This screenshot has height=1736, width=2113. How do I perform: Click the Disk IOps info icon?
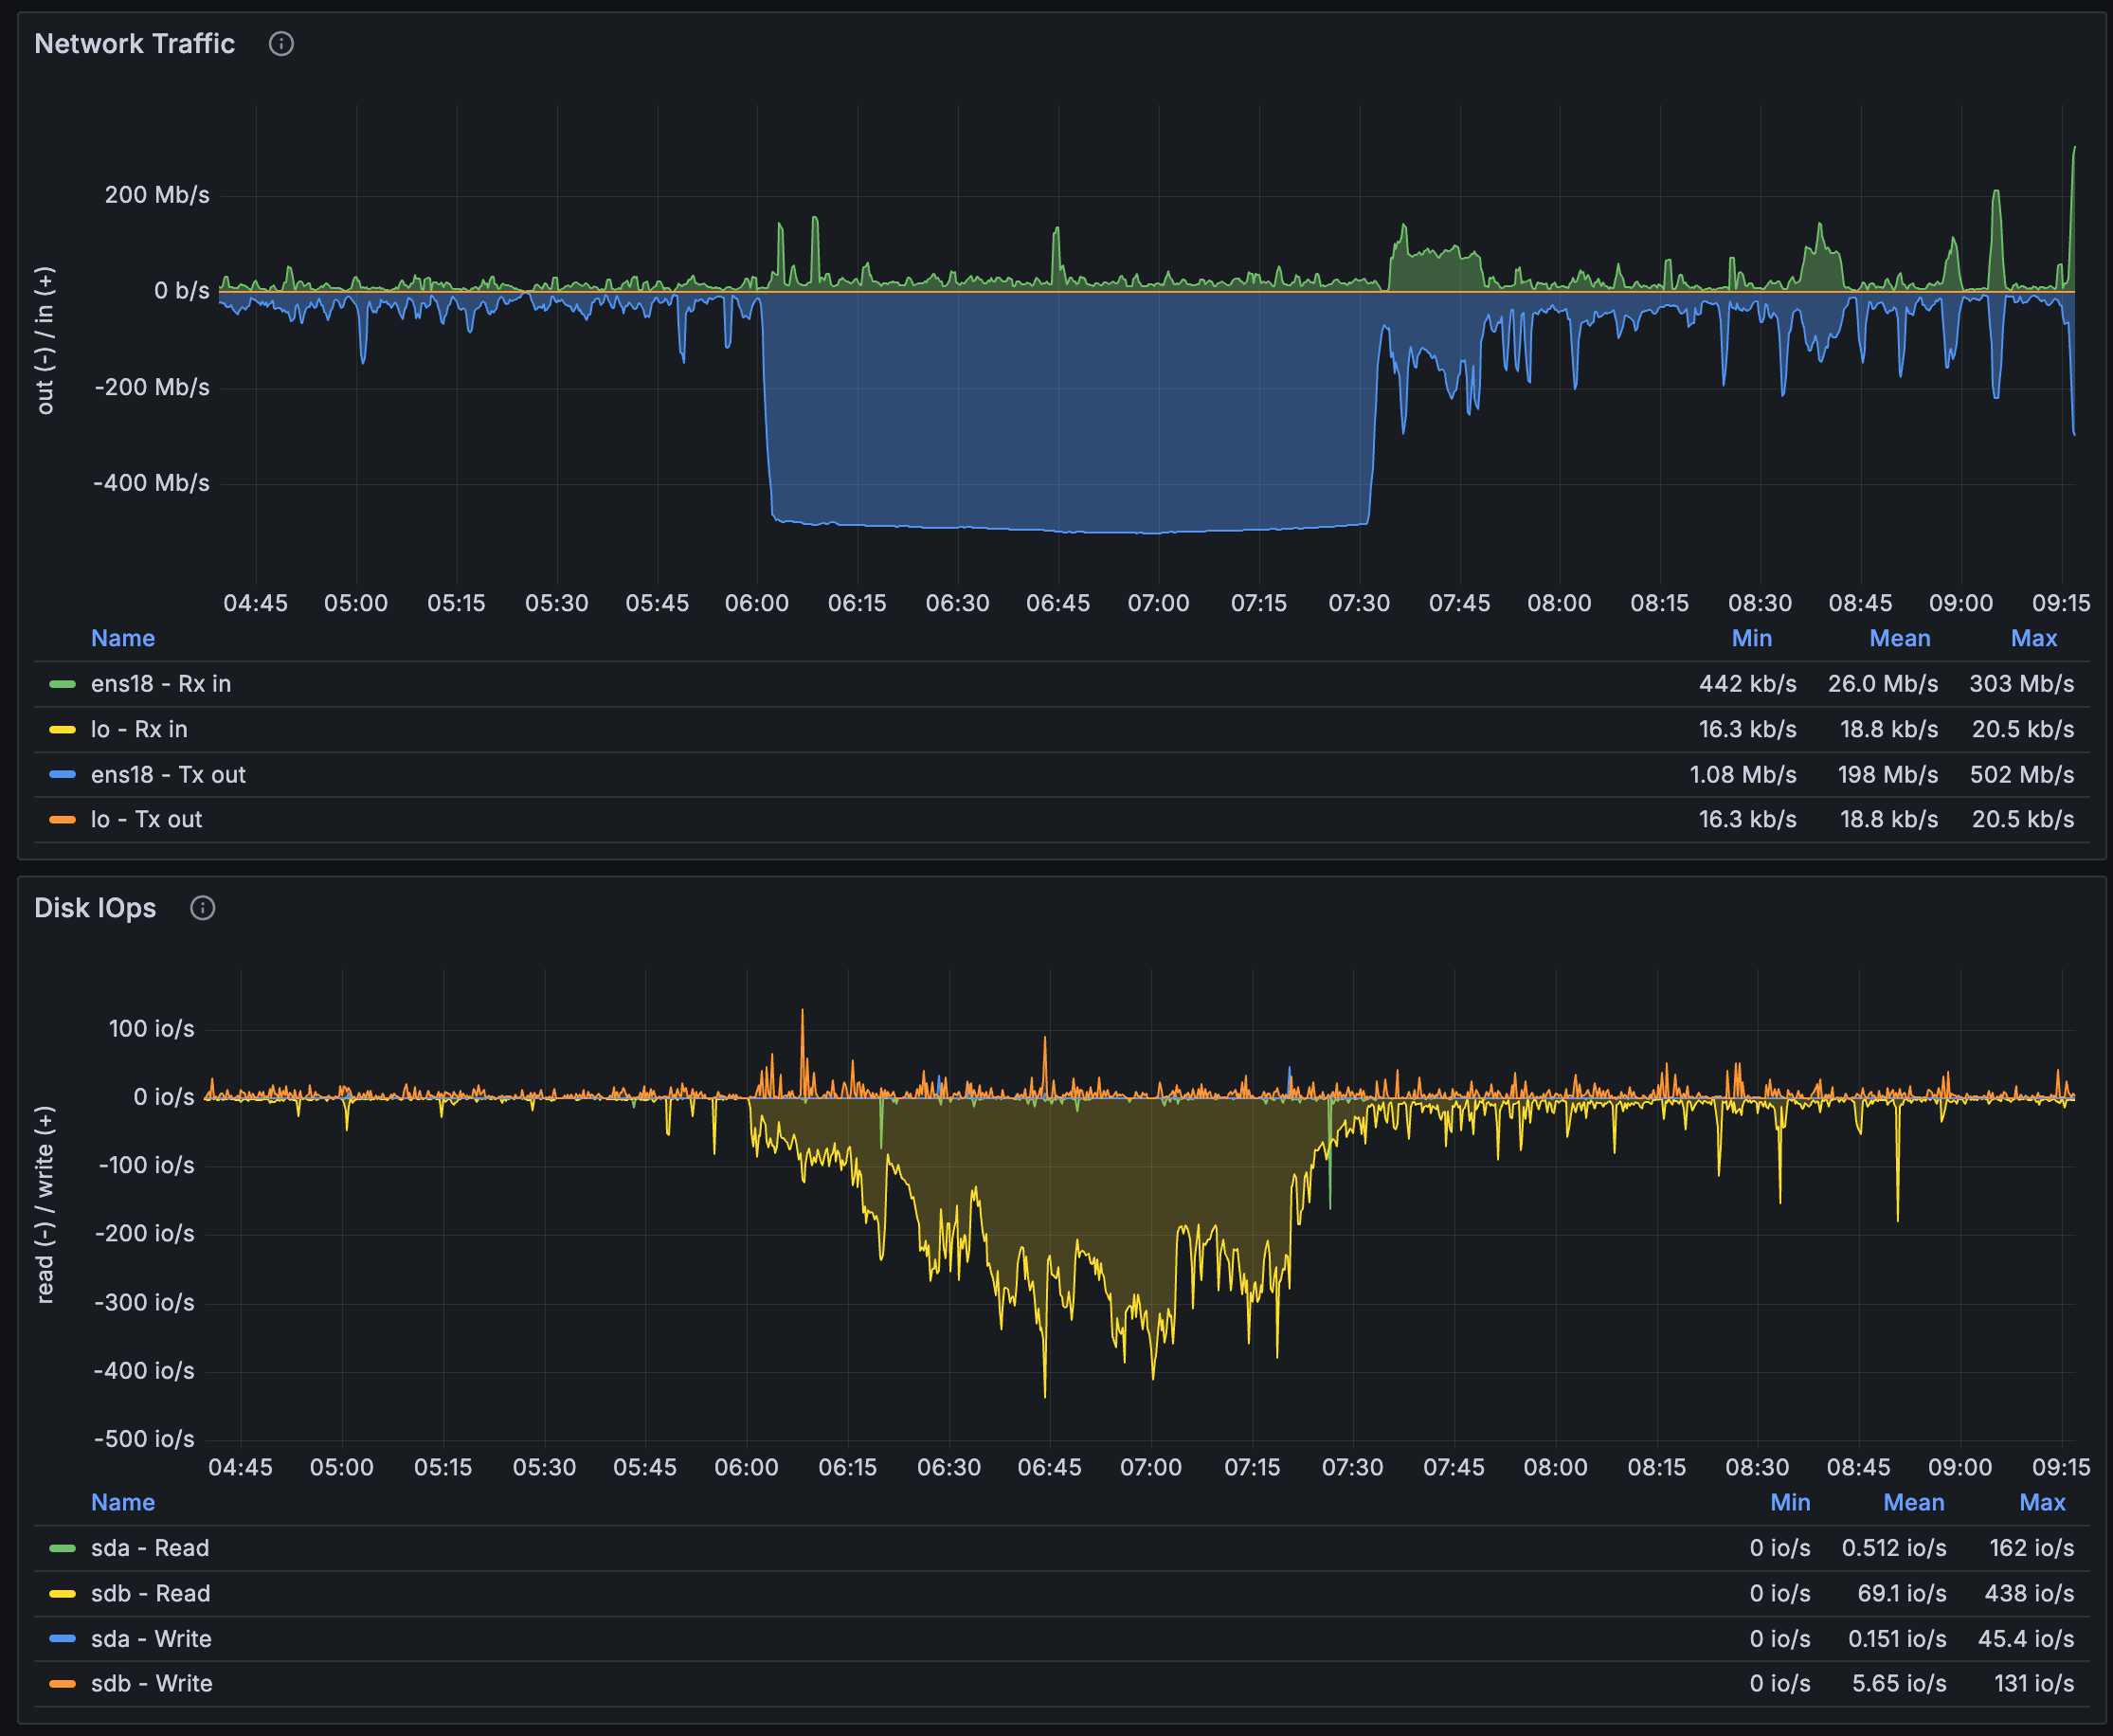[203, 908]
